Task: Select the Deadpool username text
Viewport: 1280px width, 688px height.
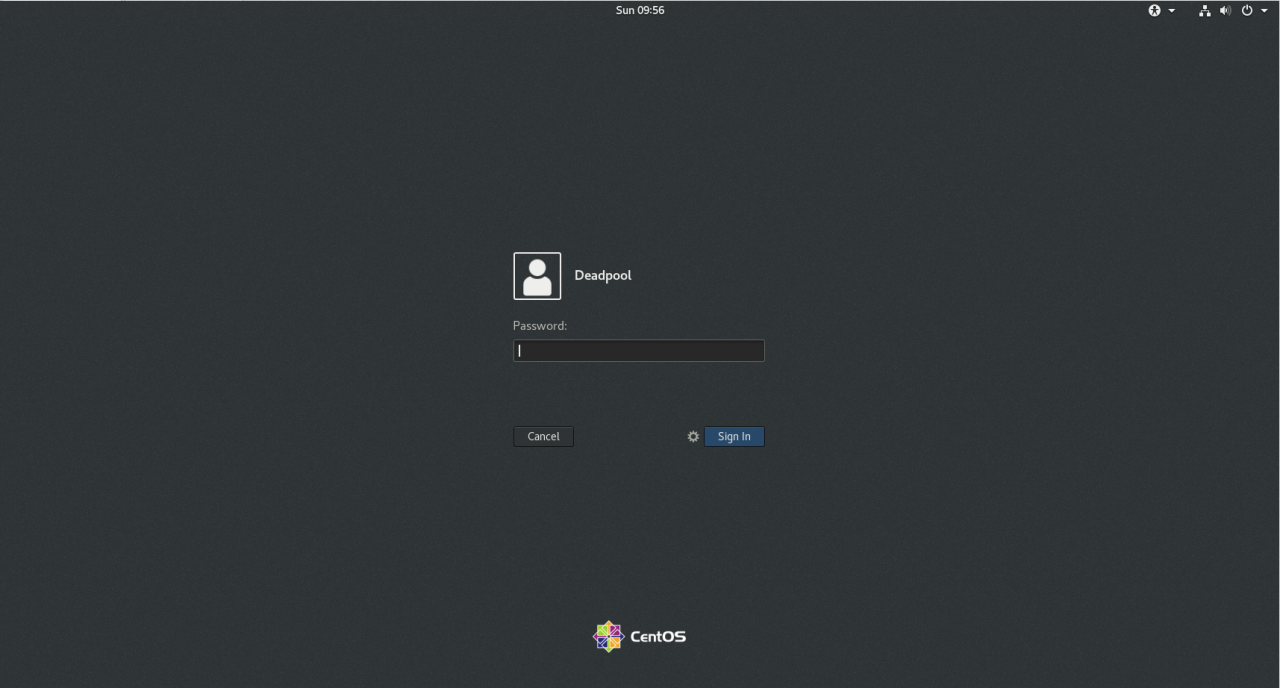Action: [x=602, y=275]
